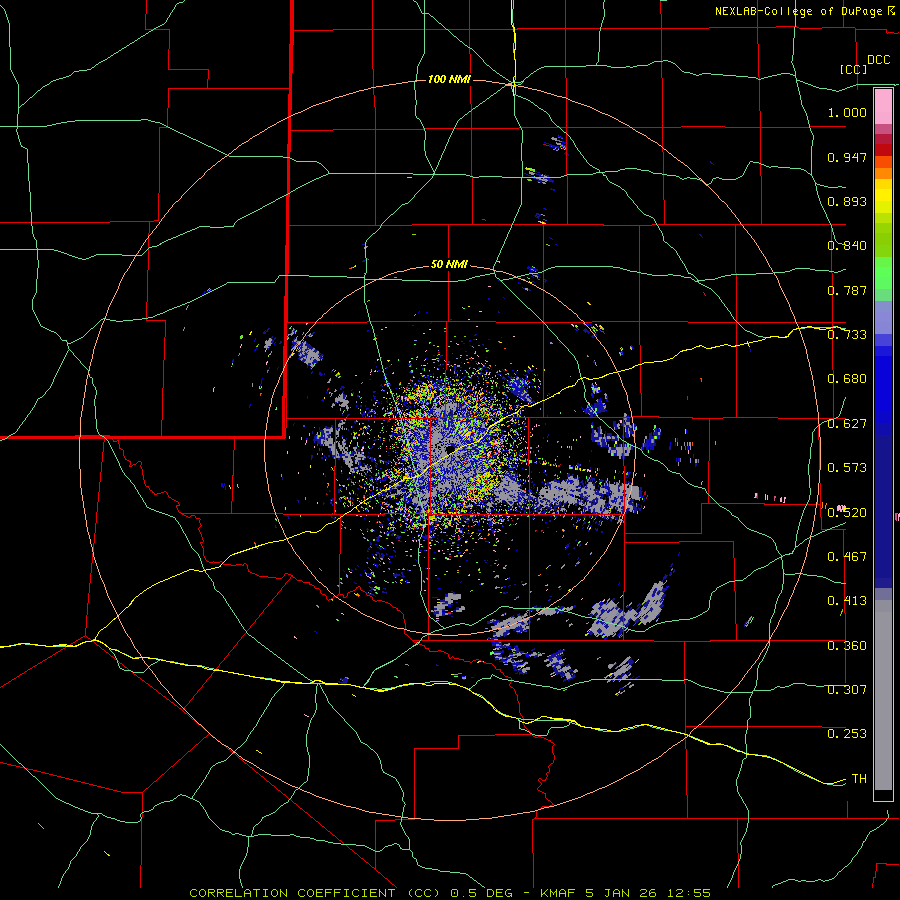The height and width of the screenshot is (900, 900).
Task: Select the 0.627 scale value
Action: pyautogui.click(x=847, y=424)
